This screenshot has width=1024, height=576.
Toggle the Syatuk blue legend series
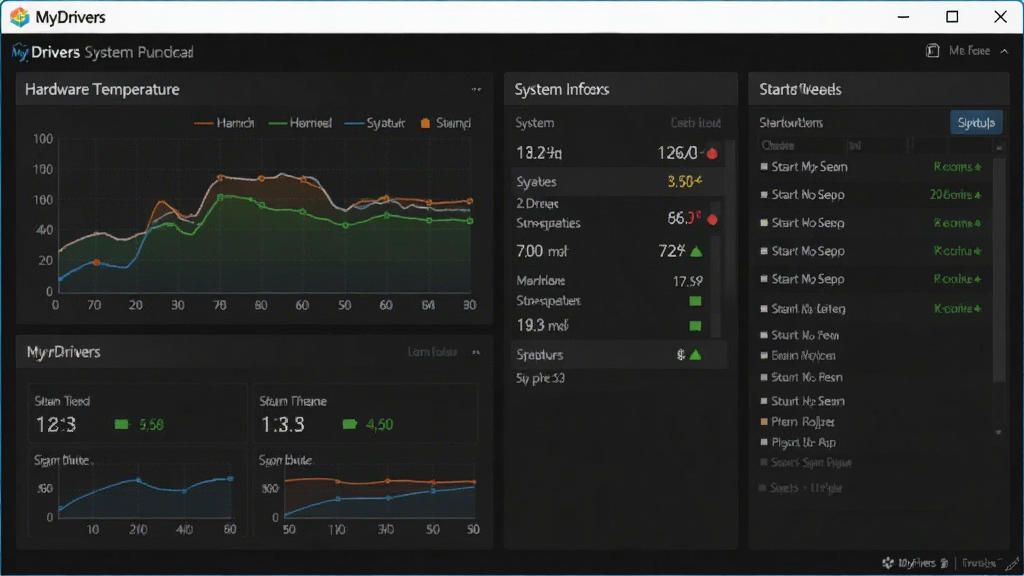pyautogui.click(x=375, y=123)
